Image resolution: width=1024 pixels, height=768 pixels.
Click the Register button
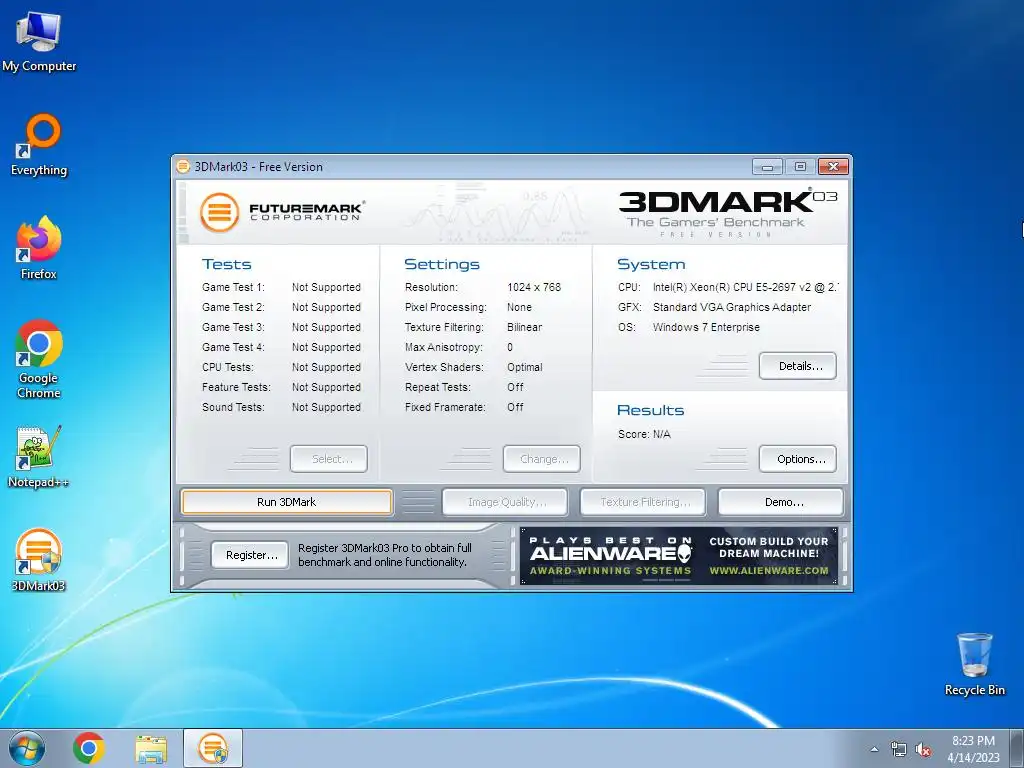(x=250, y=555)
